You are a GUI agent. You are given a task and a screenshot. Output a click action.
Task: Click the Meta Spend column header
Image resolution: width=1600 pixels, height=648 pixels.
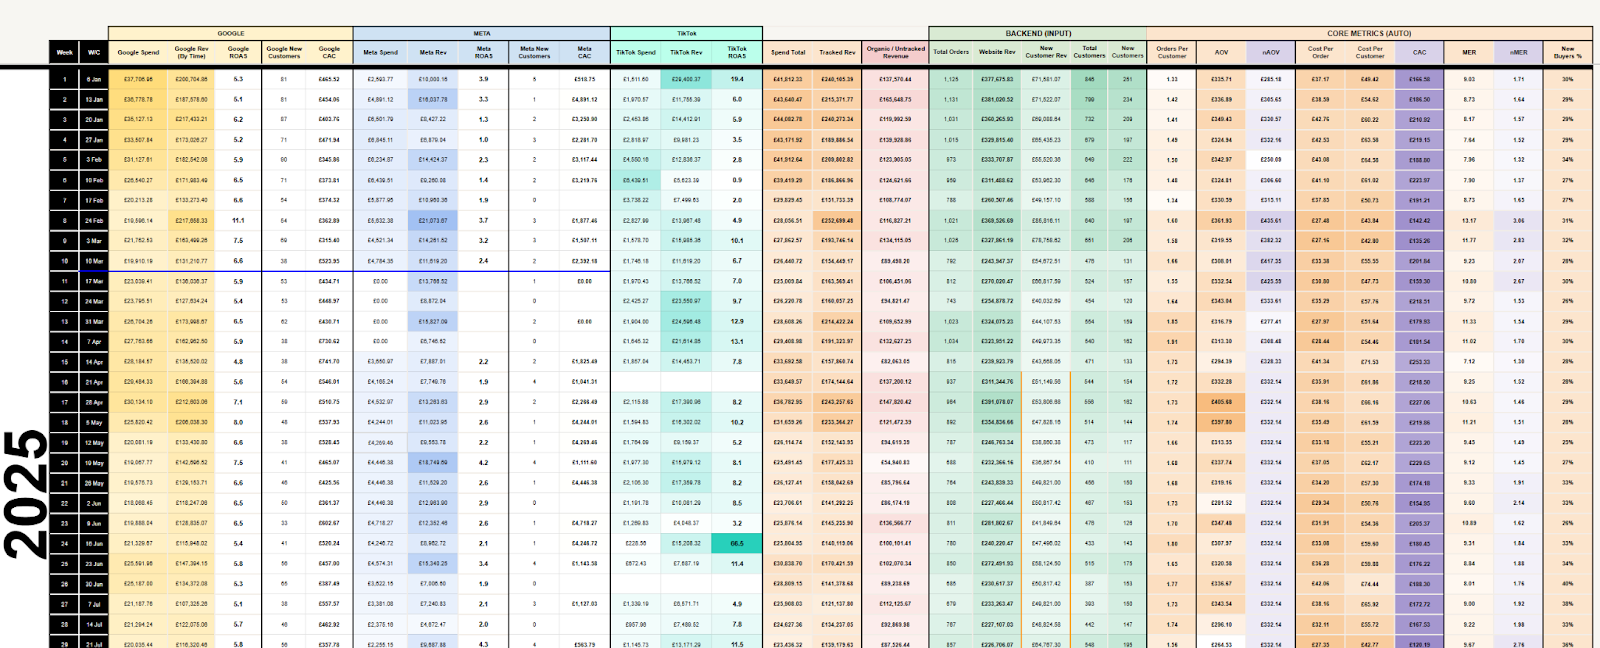click(x=380, y=52)
